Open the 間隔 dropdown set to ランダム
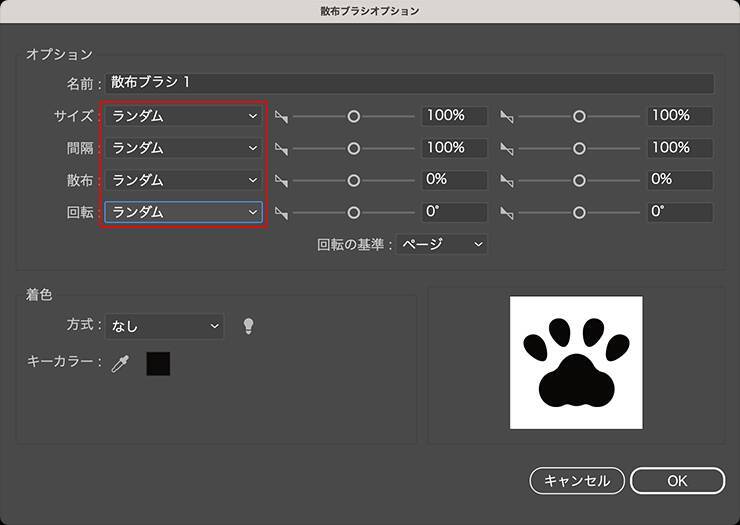This screenshot has height=525, width=740. pyautogui.click(x=184, y=148)
